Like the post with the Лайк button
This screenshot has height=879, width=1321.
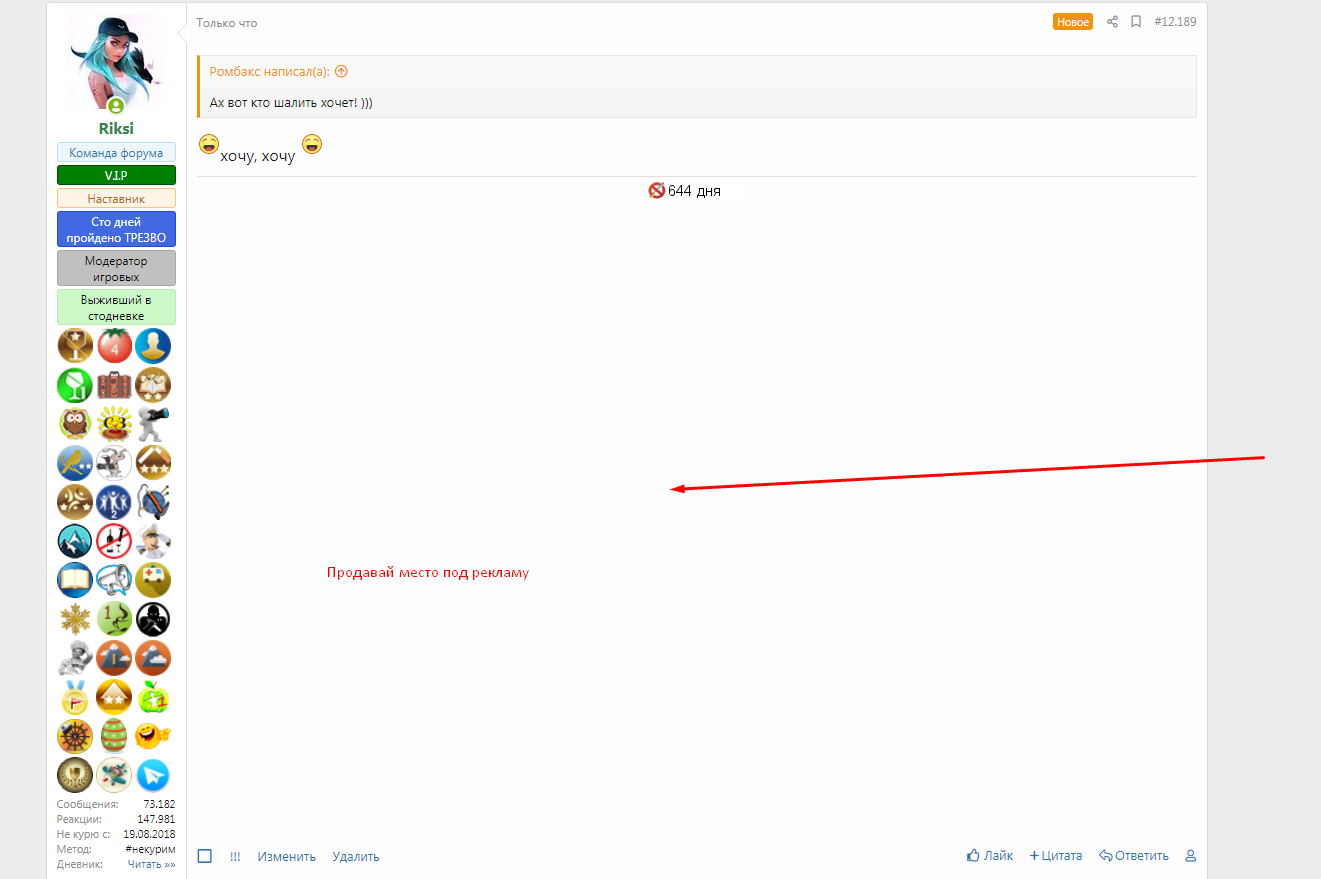tap(990, 856)
